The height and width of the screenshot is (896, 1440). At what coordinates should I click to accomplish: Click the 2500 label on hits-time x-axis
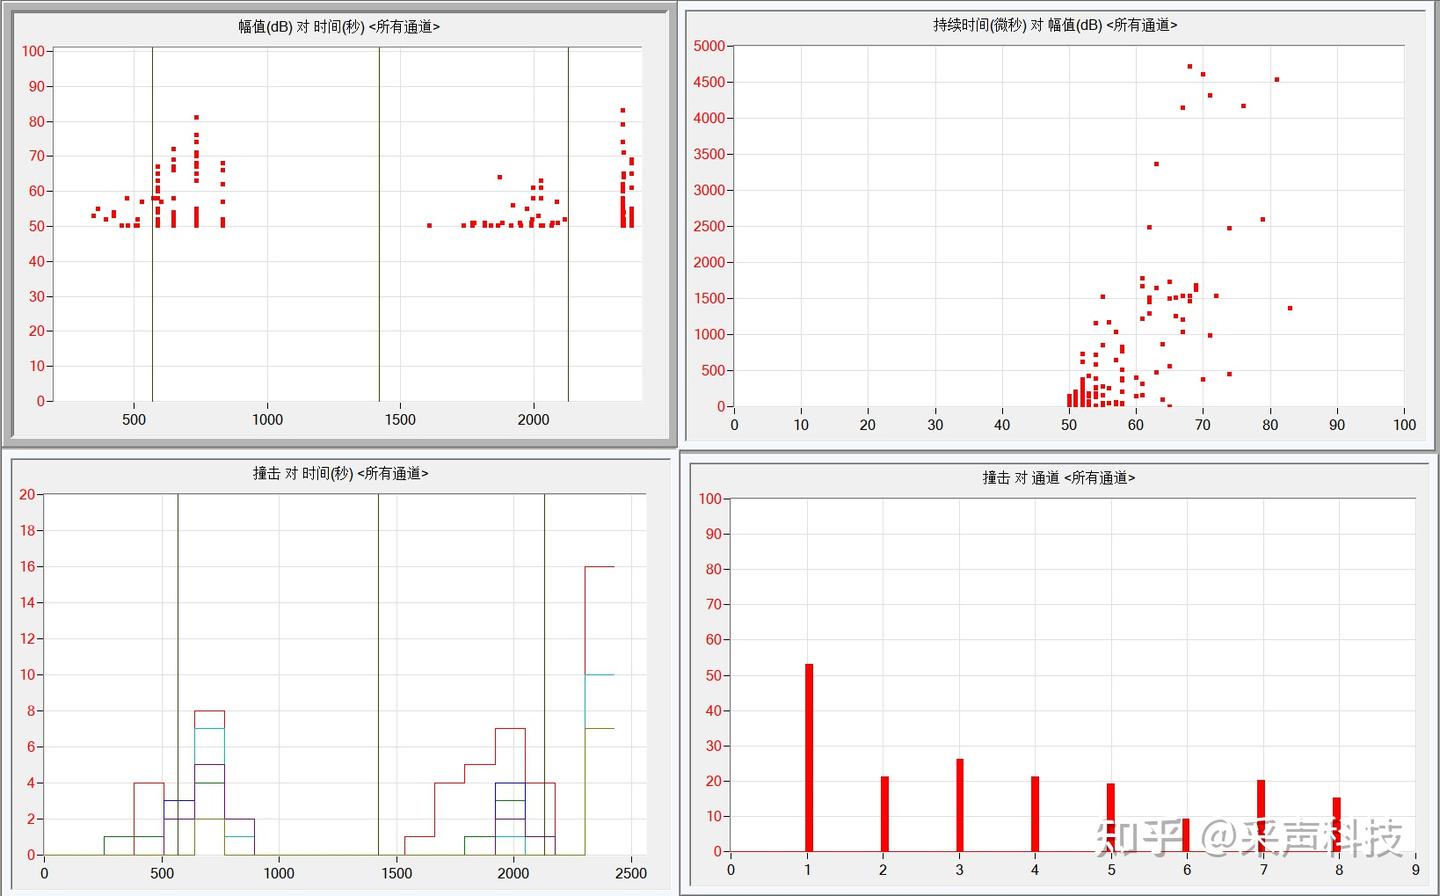tap(631, 873)
